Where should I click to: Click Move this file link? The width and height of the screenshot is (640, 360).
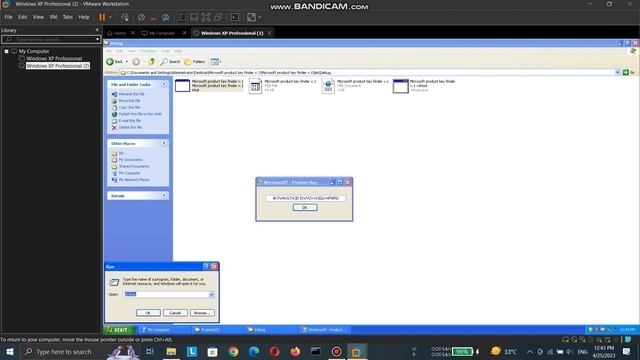(129, 100)
